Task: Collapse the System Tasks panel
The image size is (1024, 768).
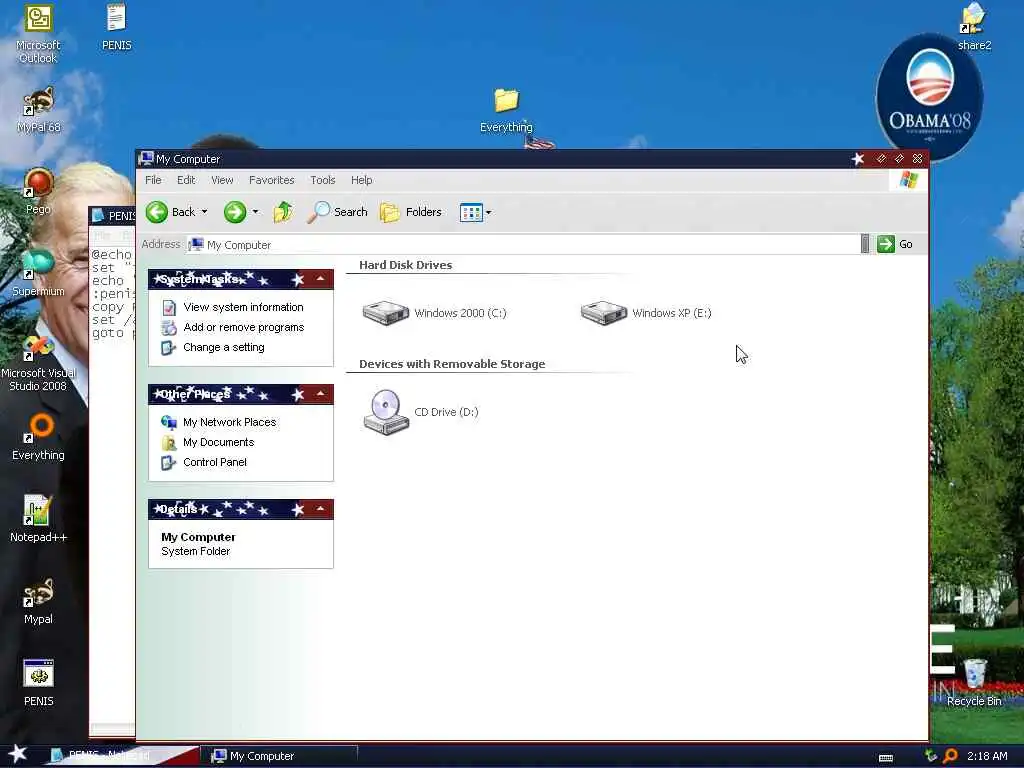Action: click(x=321, y=280)
